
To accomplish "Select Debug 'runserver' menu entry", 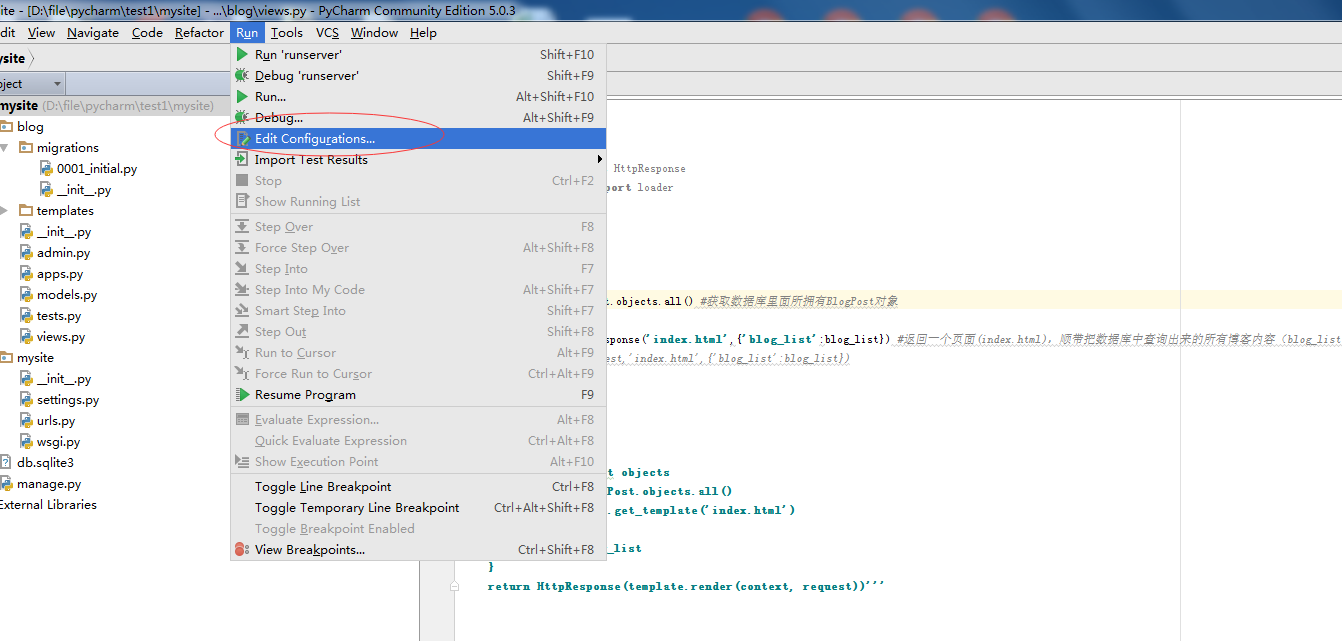I will point(418,76).
